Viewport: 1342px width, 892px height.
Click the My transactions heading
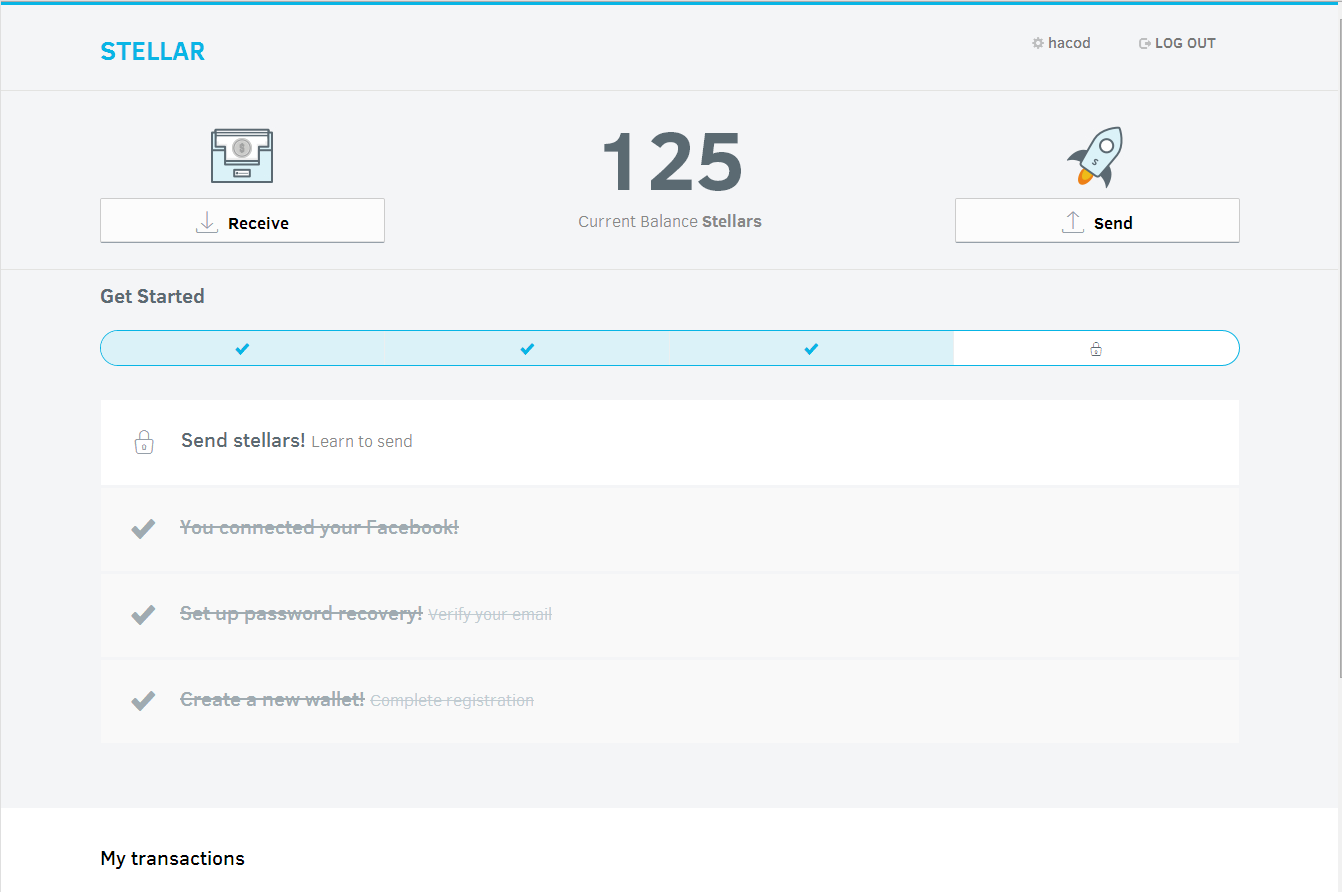pyautogui.click(x=172, y=858)
